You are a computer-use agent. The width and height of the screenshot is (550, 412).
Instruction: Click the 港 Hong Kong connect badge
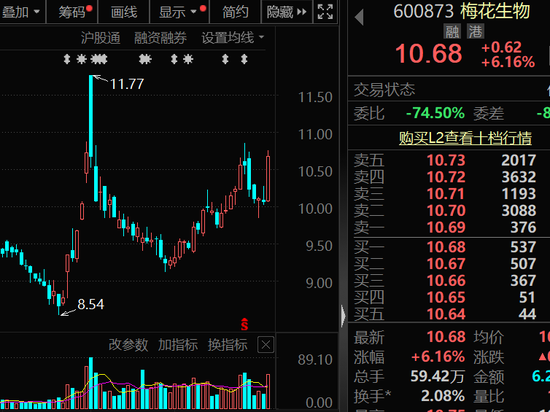click(x=475, y=32)
